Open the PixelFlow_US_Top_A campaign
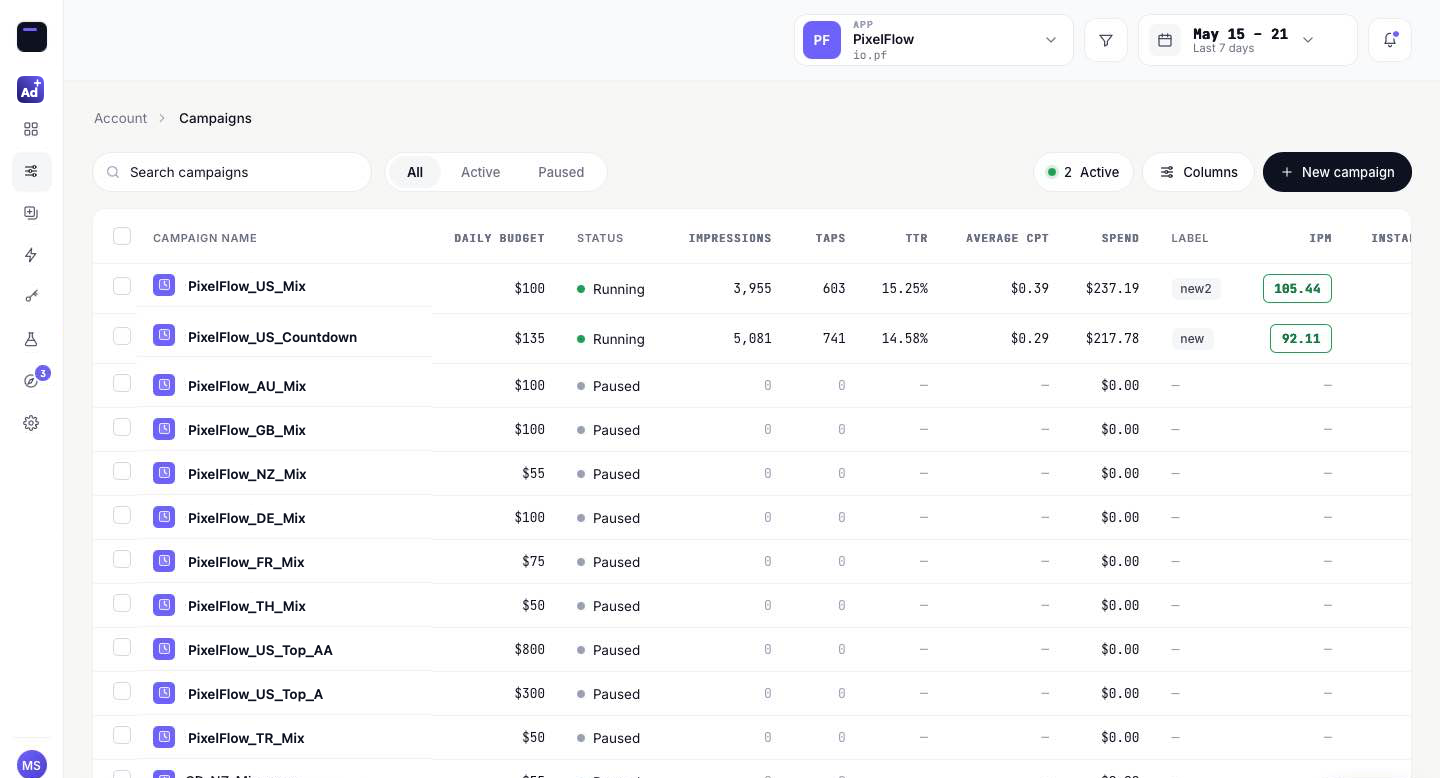This screenshot has width=1440, height=778. 255,694
